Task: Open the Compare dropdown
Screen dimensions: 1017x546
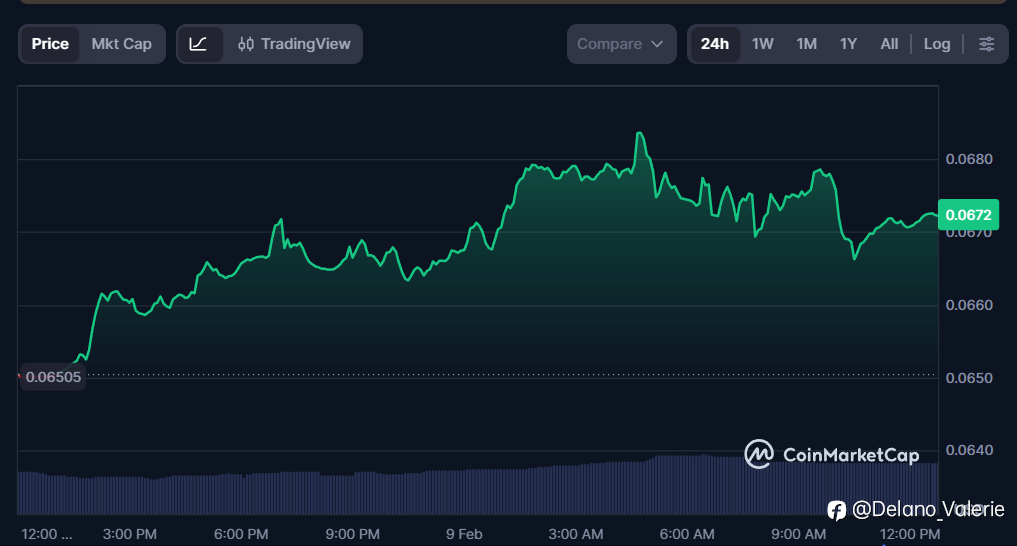Action: point(621,44)
